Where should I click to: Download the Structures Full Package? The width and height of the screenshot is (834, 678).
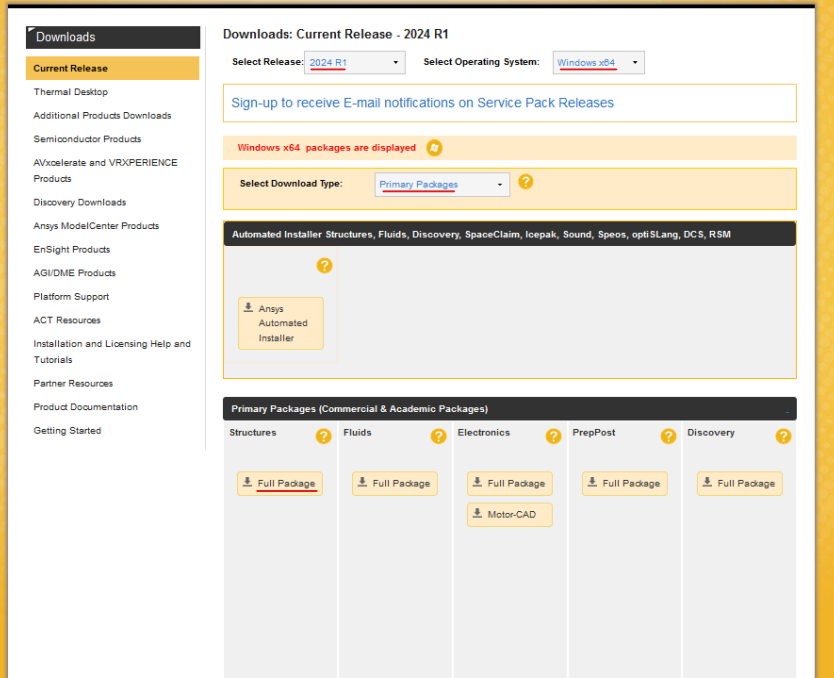click(x=279, y=484)
